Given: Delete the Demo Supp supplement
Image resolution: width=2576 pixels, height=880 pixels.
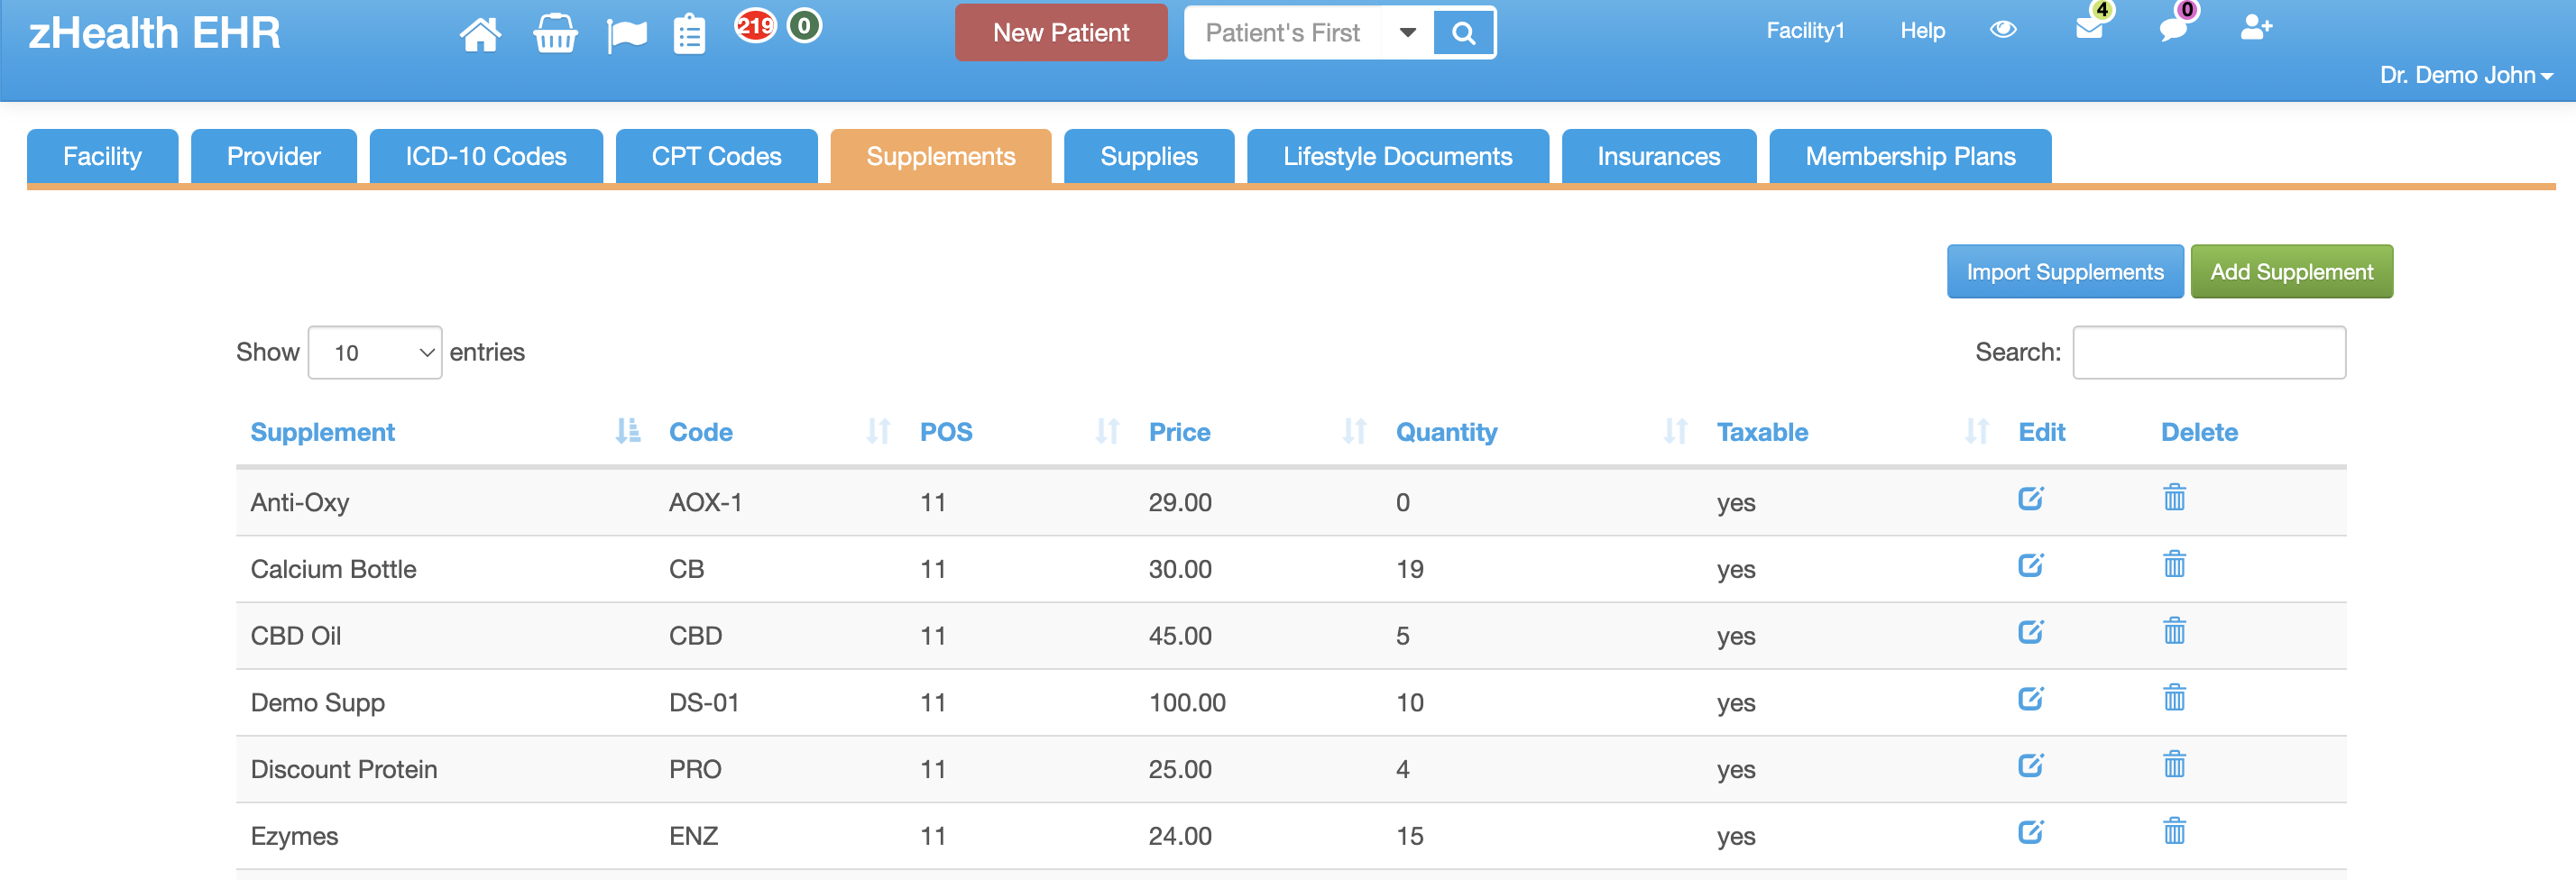Looking at the screenshot, I should pyautogui.click(x=2174, y=697).
